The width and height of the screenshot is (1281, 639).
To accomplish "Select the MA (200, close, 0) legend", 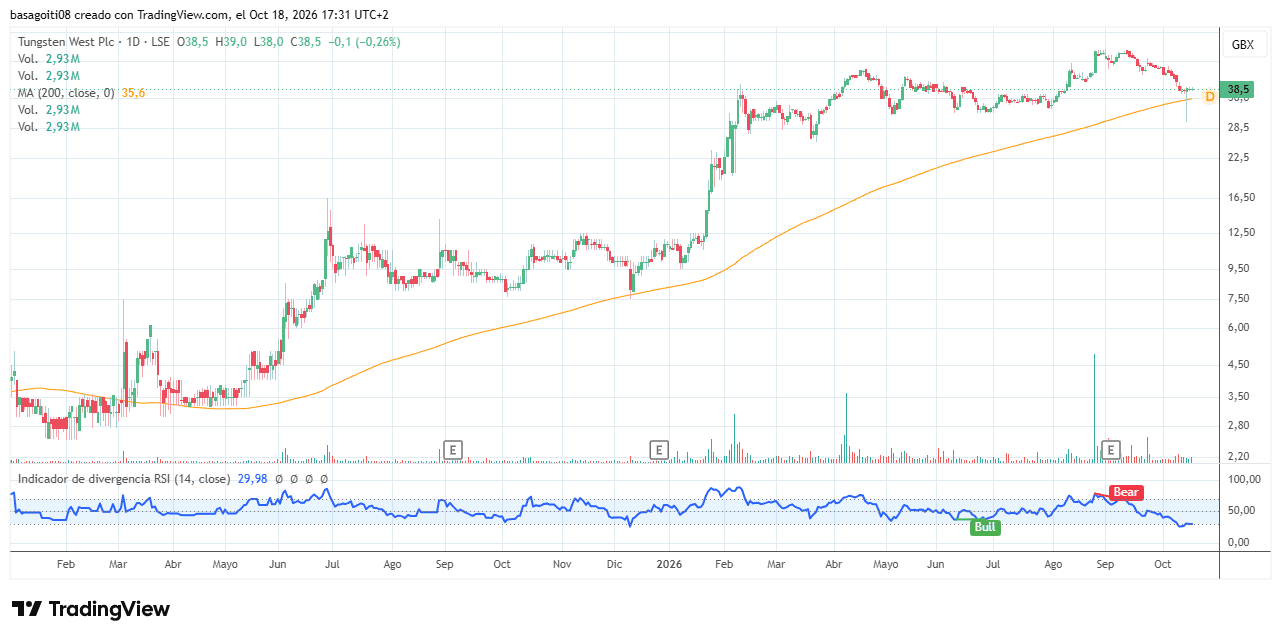I will [66, 93].
